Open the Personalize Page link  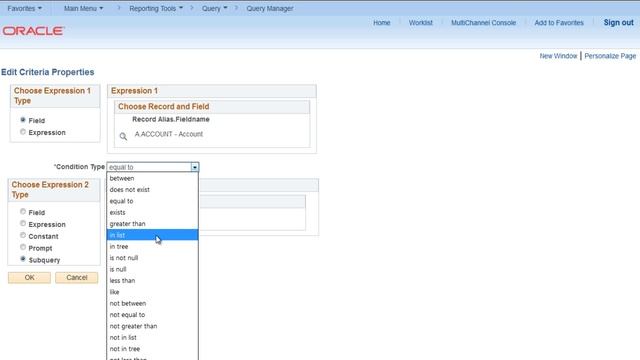coord(610,56)
